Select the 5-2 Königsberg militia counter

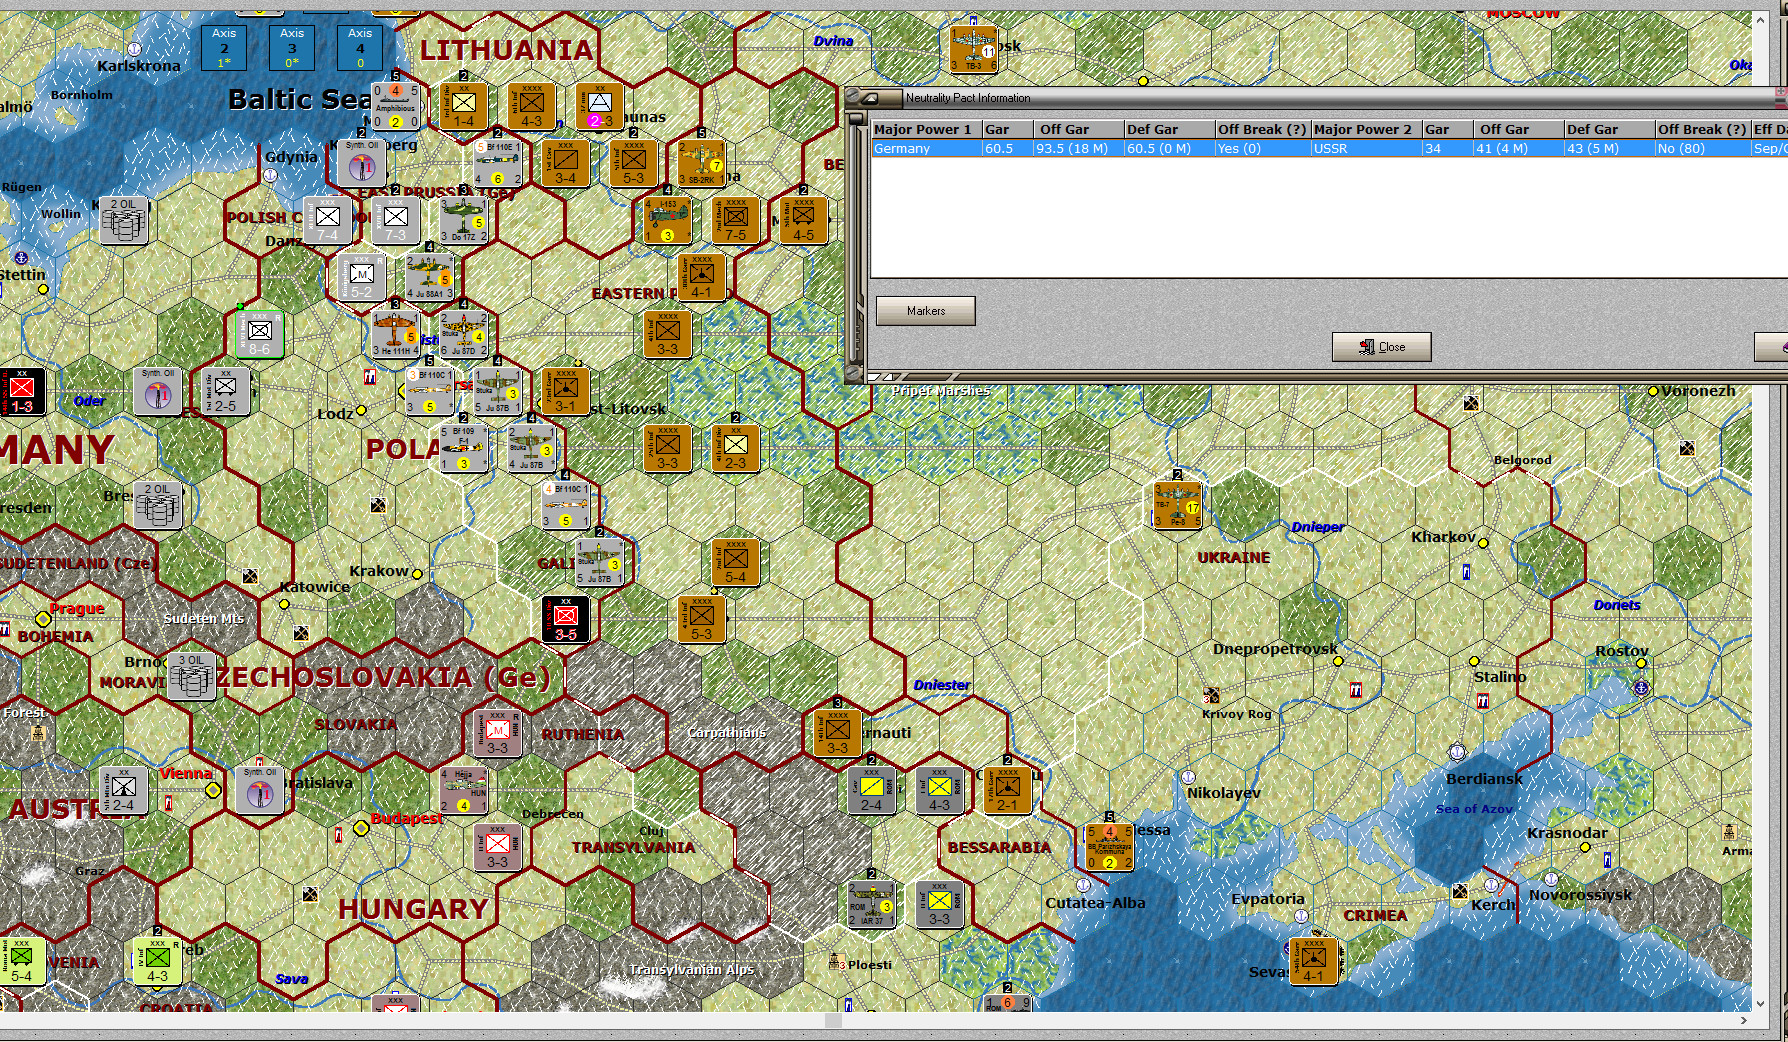[361, 277]
